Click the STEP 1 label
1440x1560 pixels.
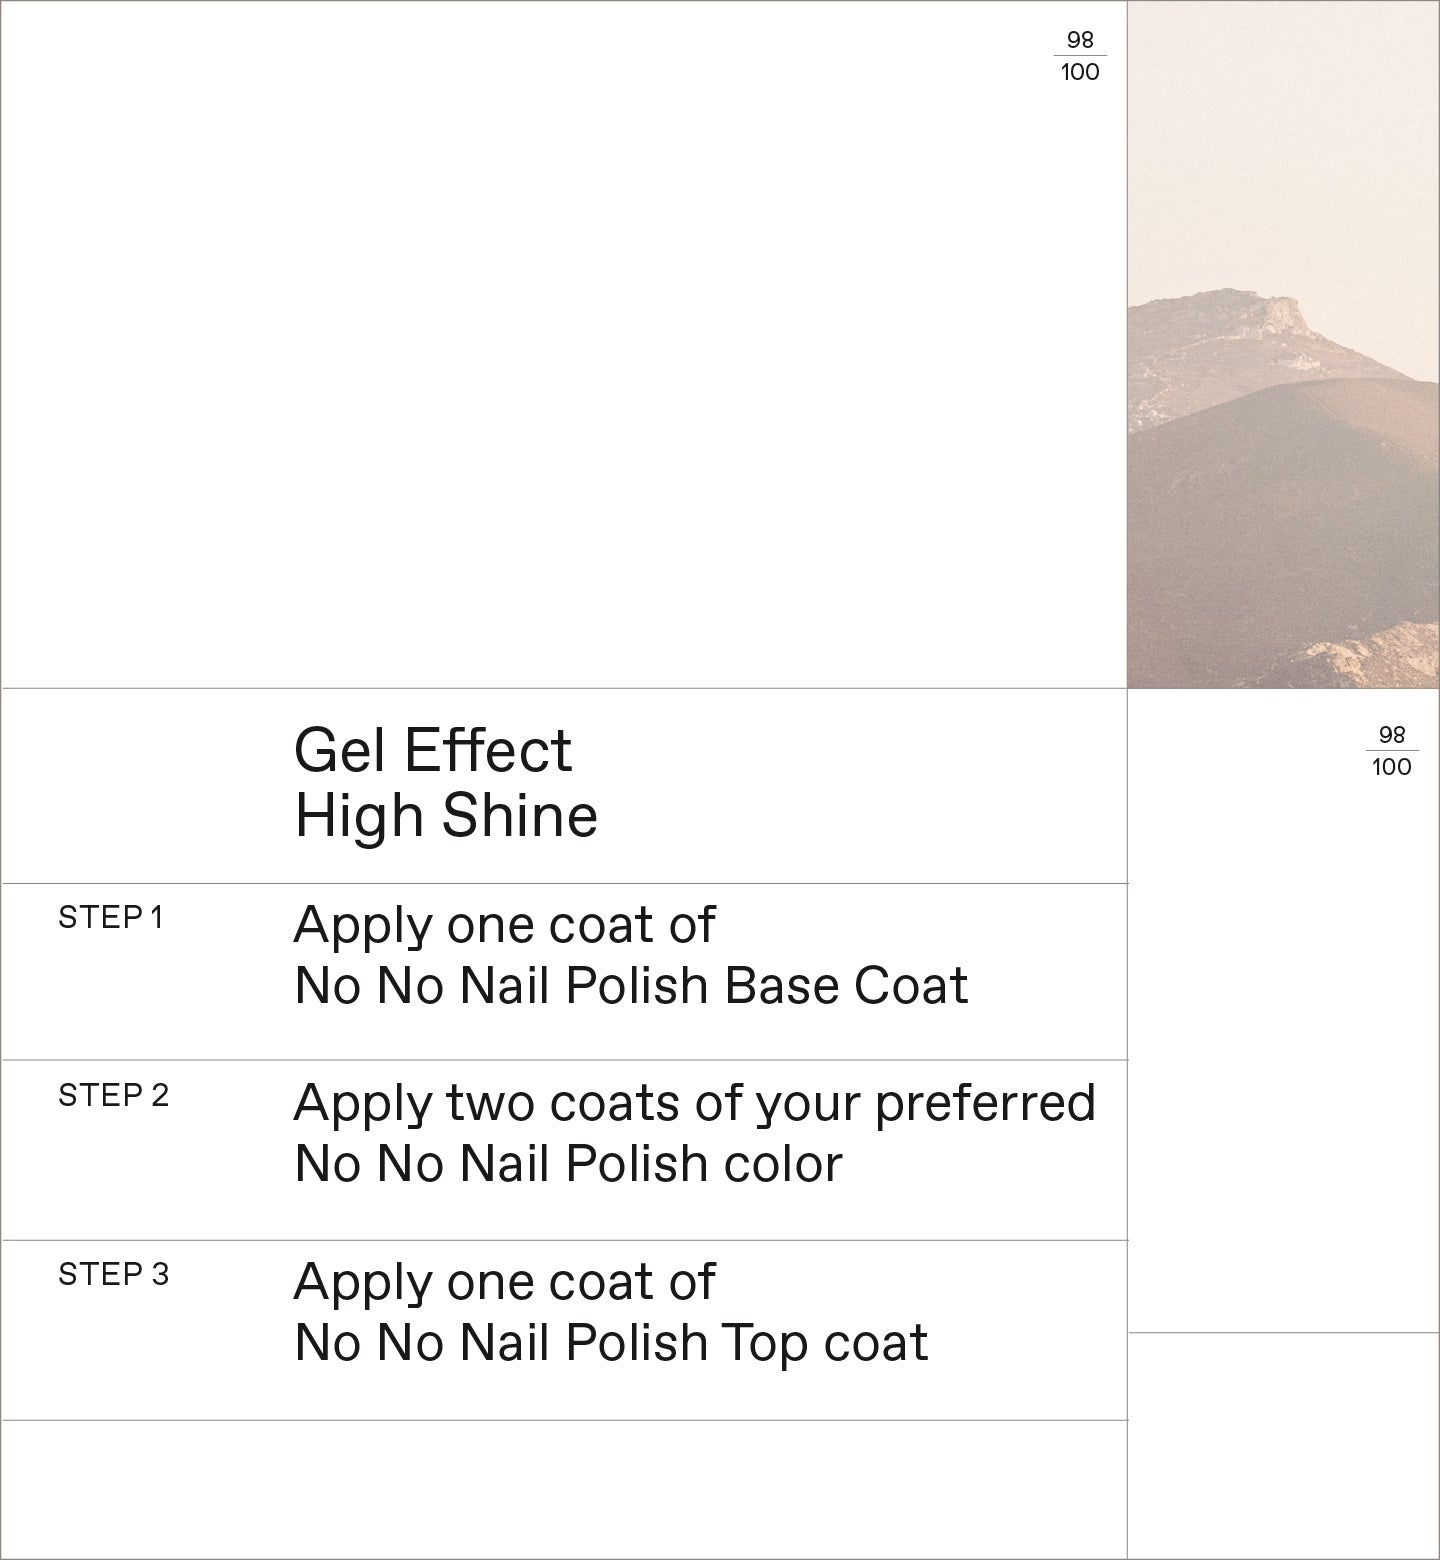pyautogui.click(x=110, y=917)
